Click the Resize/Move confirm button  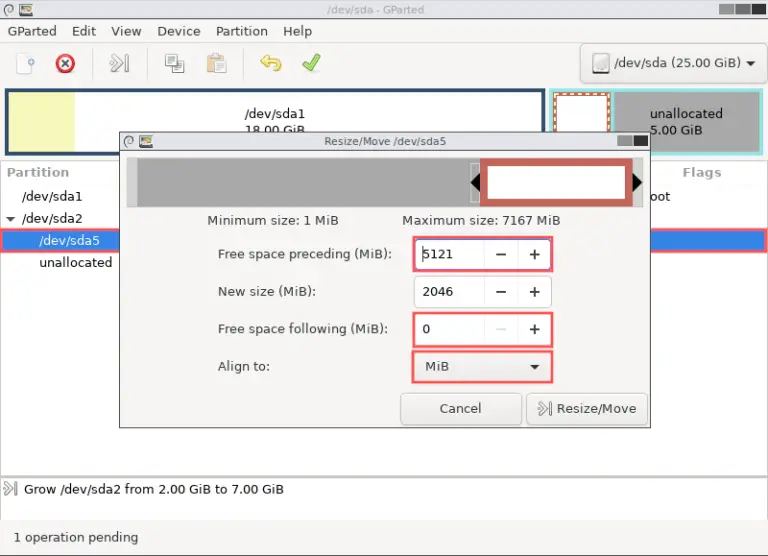tap(587, 409)
